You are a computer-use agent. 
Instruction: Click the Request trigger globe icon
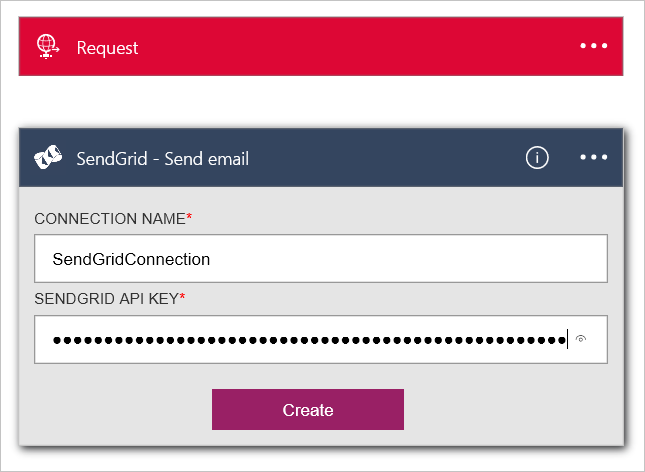coord(48,46)
